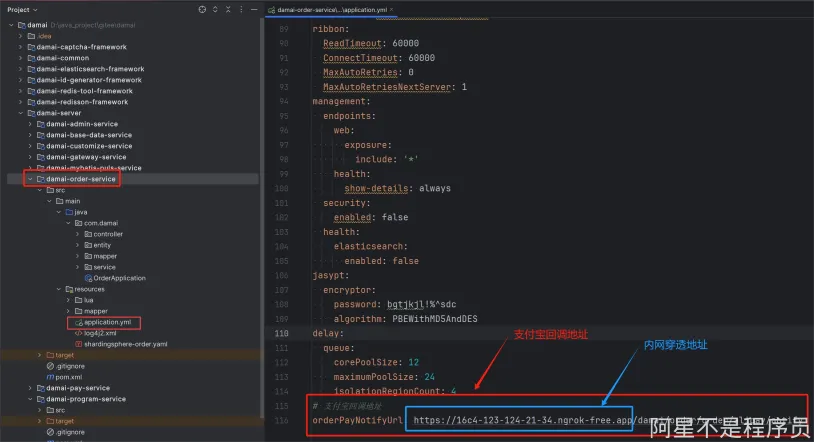The width and height of the screenshot is (814, 442).
Task: Collapse the damai-order-service module
Action: (30, 179)
